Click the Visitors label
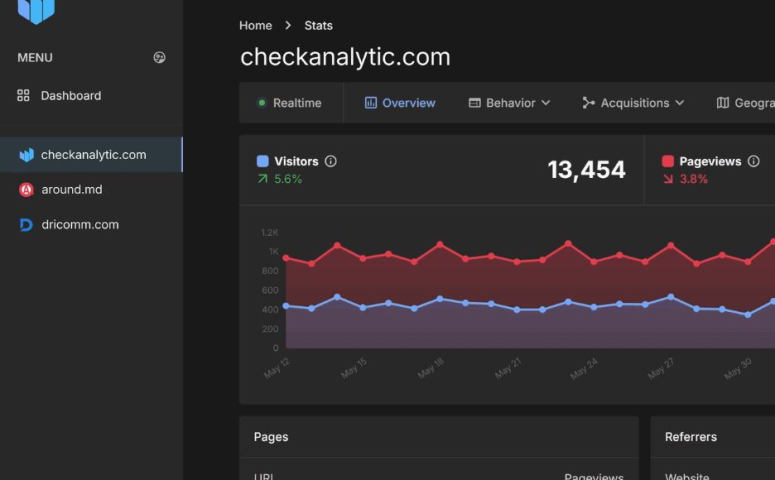The image size is (775, 480). (x=296, y=161)
